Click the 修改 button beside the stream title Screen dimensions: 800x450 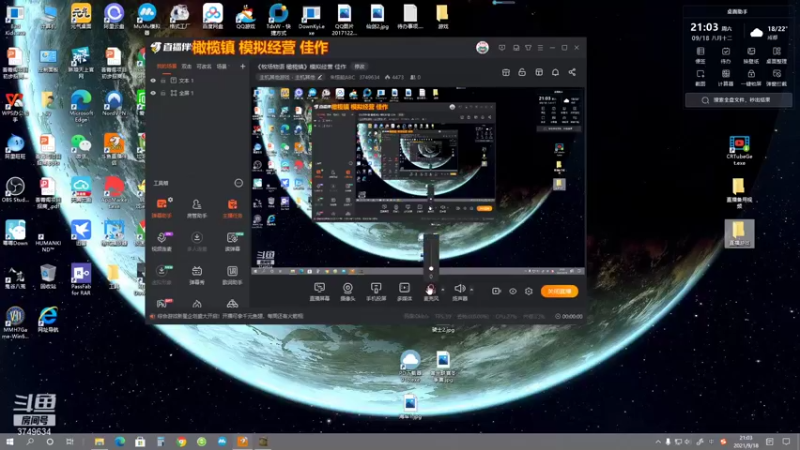360,66
